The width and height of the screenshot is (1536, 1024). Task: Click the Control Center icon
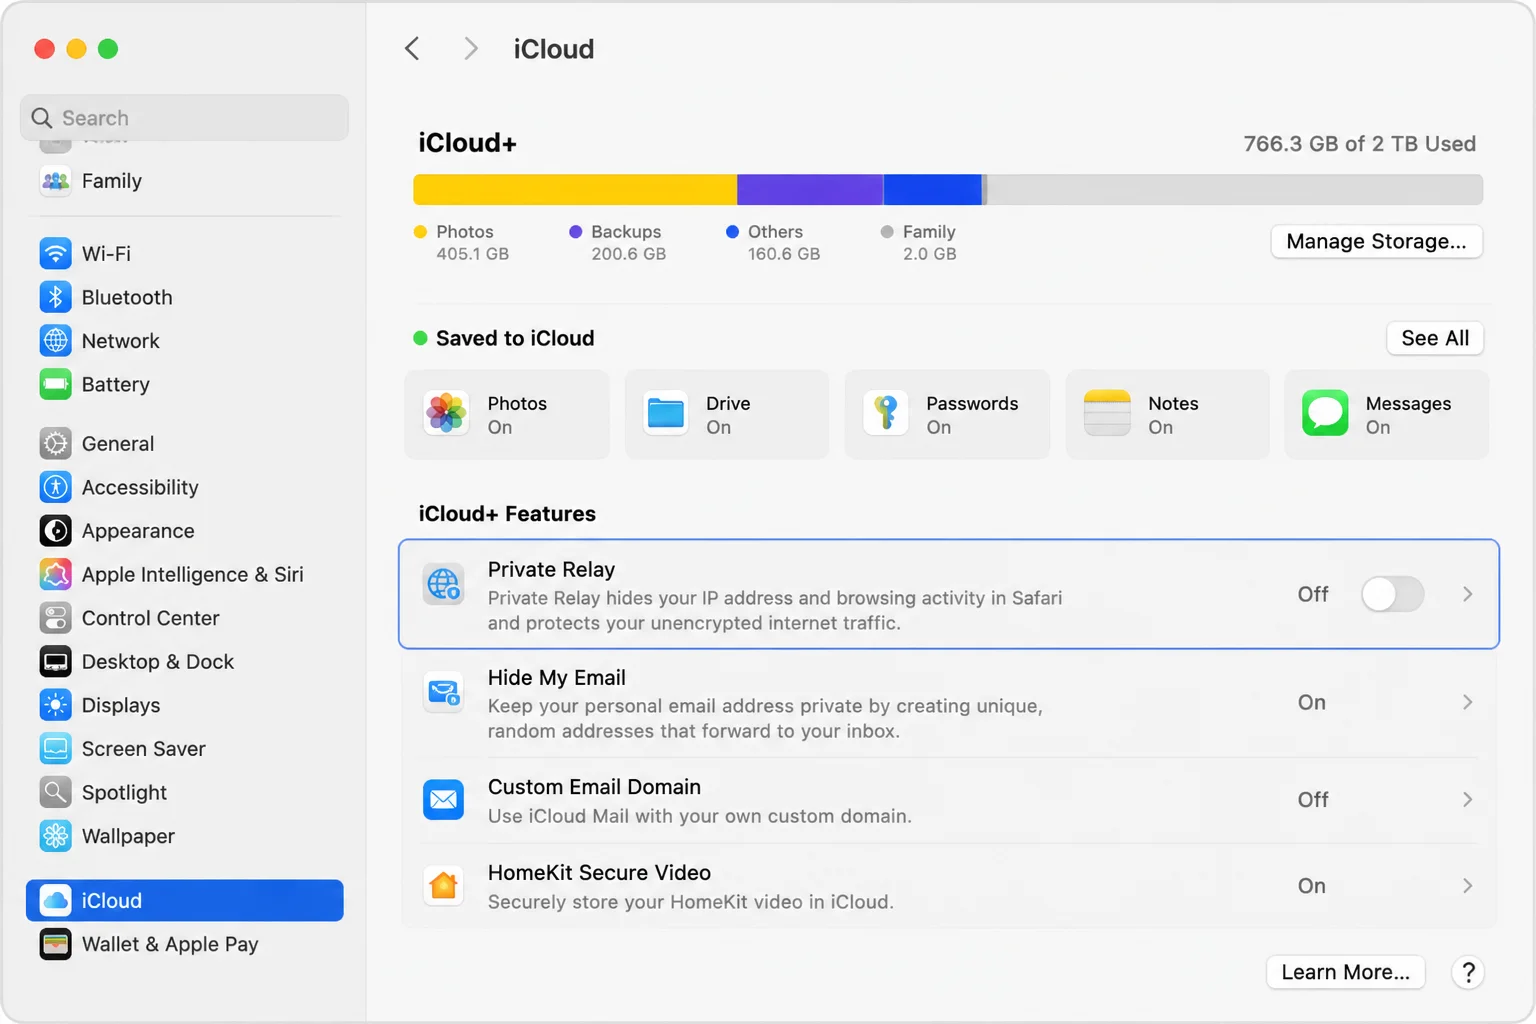[x=56, y=618]
